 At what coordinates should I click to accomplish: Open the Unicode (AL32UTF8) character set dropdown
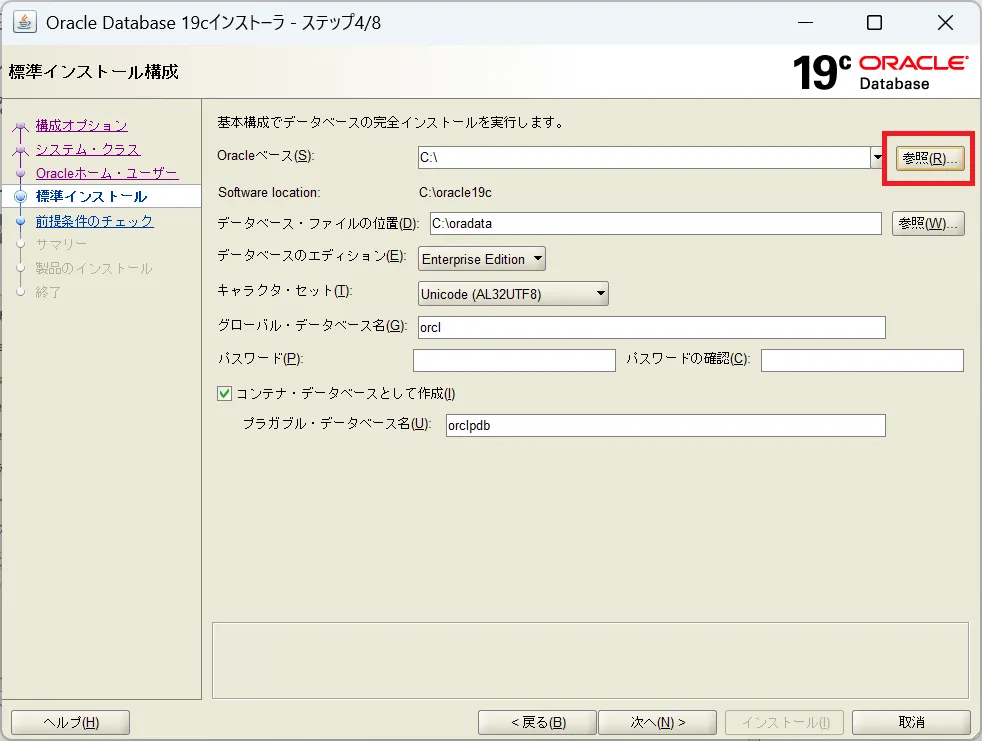pyautogui.click(x=513, y=294)
